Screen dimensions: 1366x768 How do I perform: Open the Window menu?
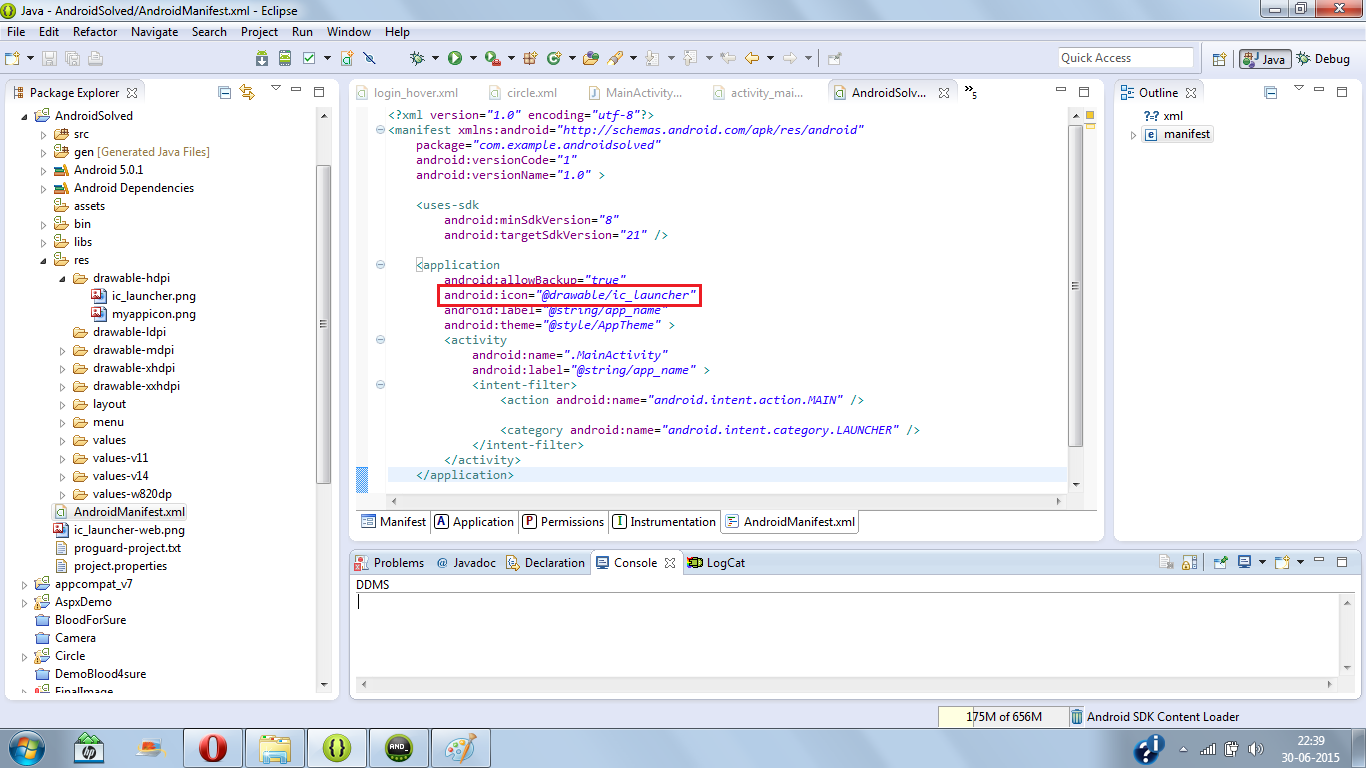(348, 31)
